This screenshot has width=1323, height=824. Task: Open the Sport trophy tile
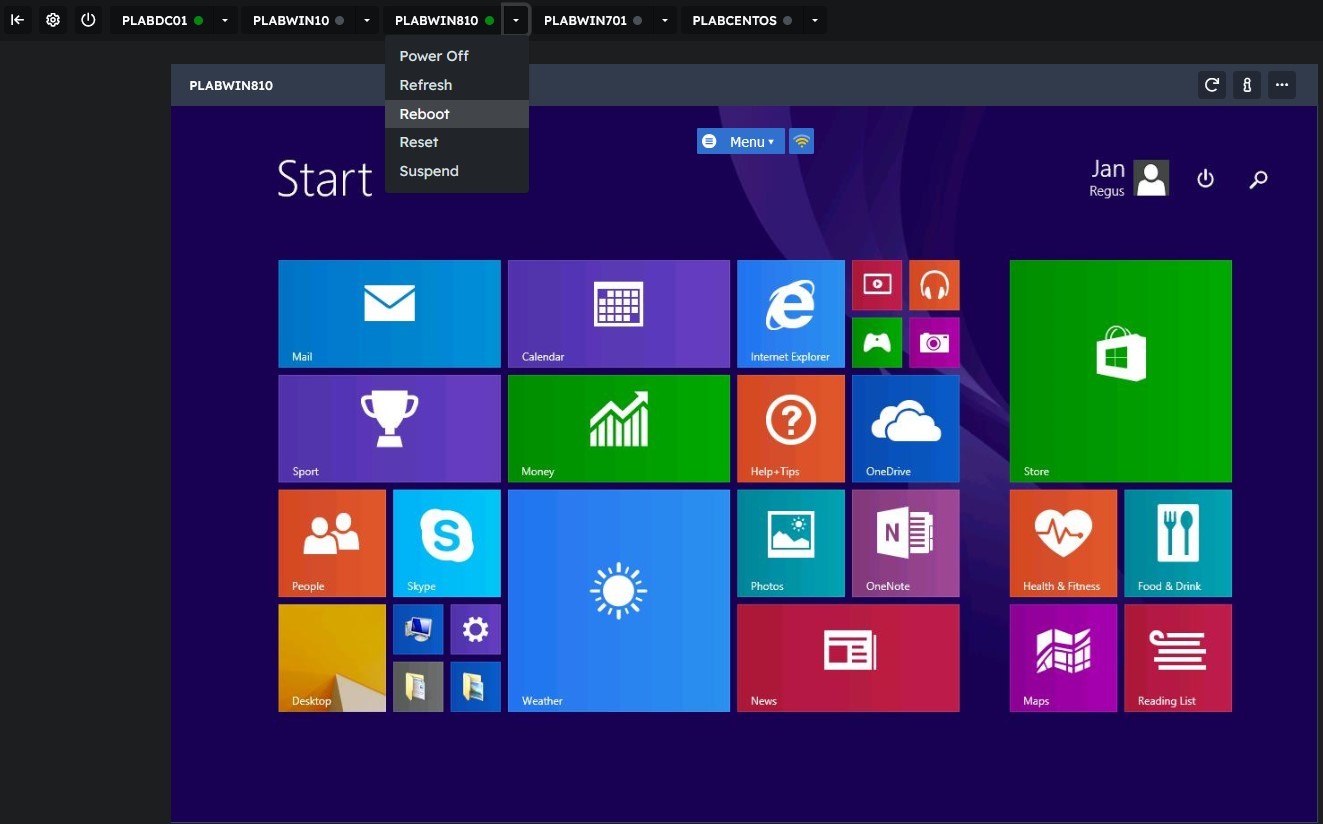point(389,429)
